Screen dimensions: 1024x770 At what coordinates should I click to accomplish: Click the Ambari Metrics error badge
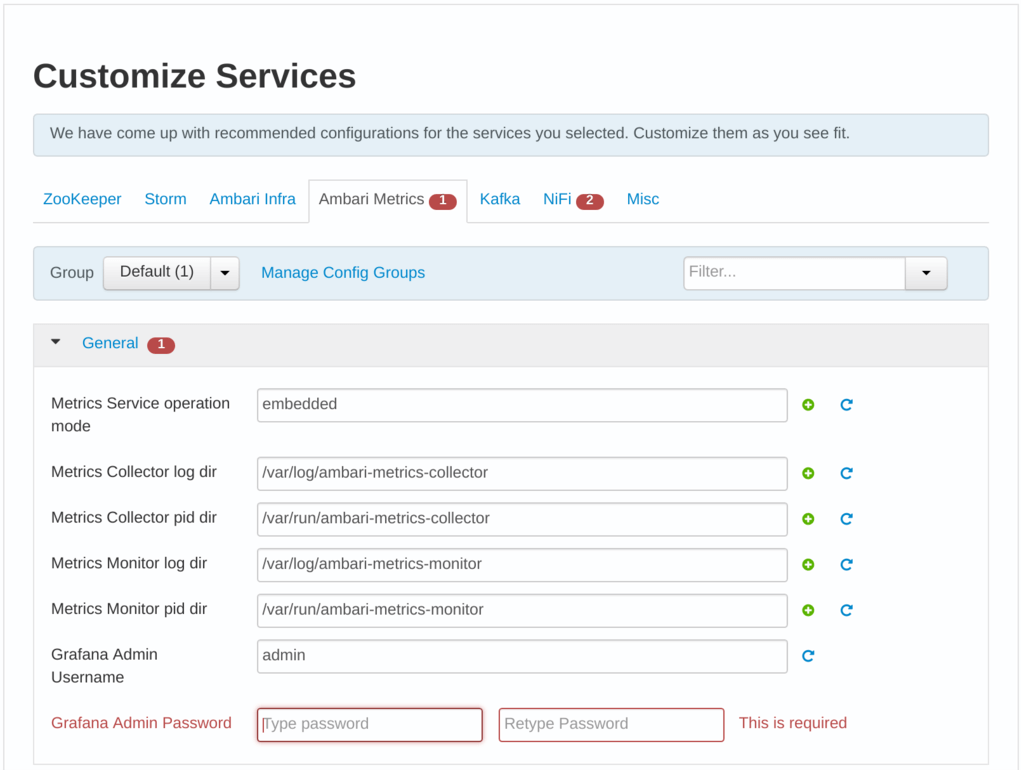(x=443, y=201)
